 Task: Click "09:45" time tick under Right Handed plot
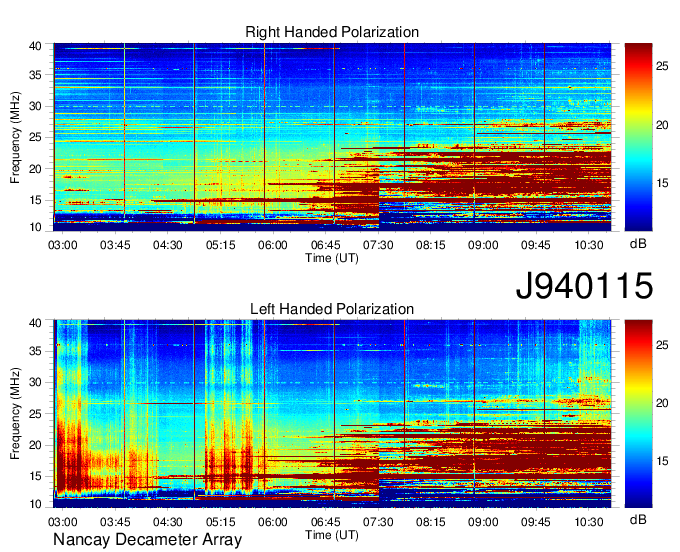[x=536, y=245]
